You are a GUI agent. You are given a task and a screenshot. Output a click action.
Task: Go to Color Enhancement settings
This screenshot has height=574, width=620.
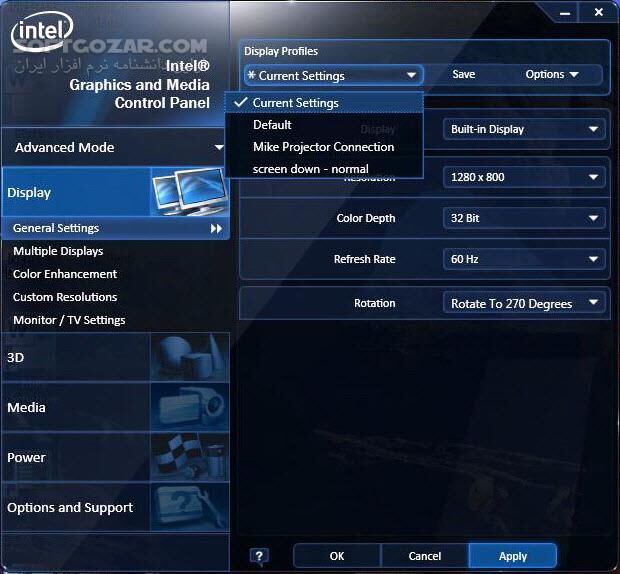point(65,274)
